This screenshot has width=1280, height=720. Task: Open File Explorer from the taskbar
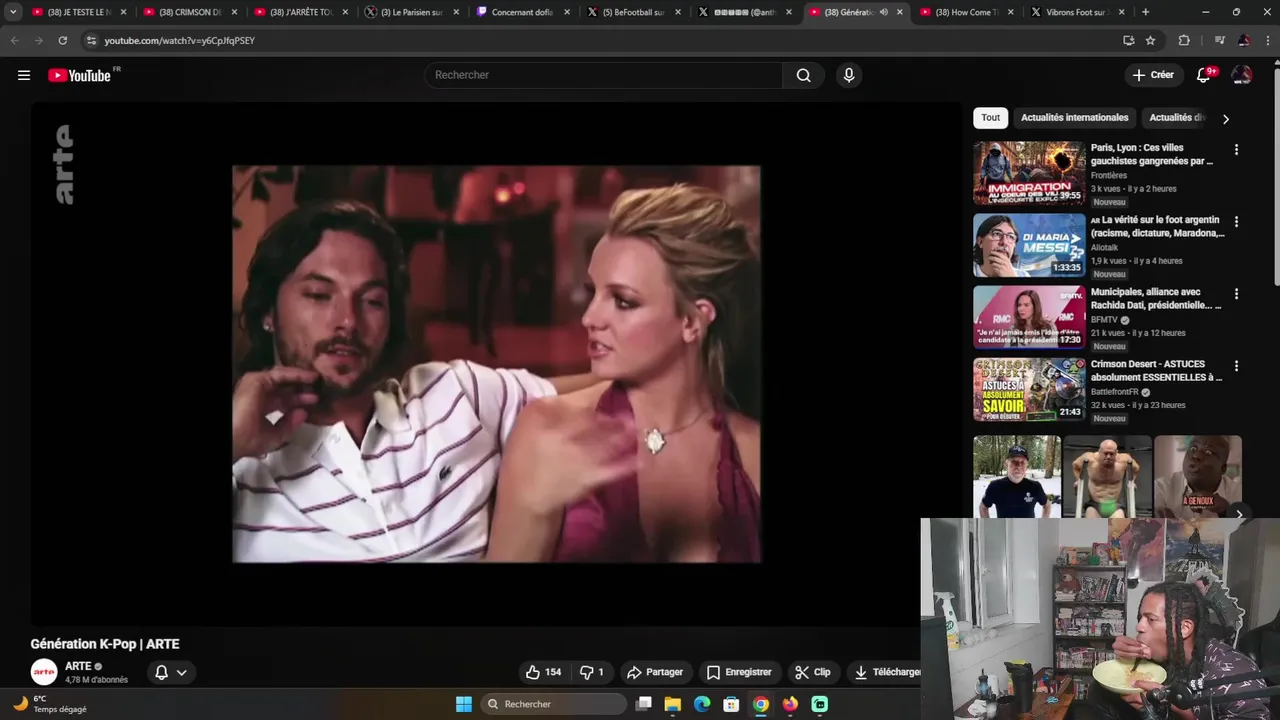(x=672, y=704)
